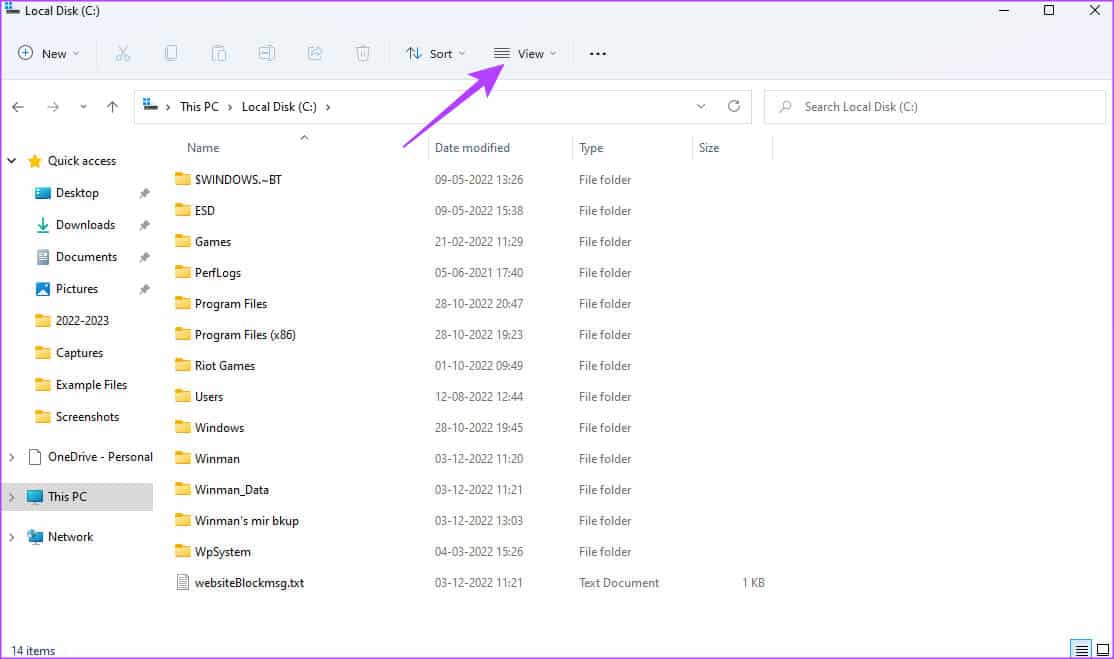Viewport: 1114px width, 659px height.
Task: Go up one folder level
Action: [112, 107]
